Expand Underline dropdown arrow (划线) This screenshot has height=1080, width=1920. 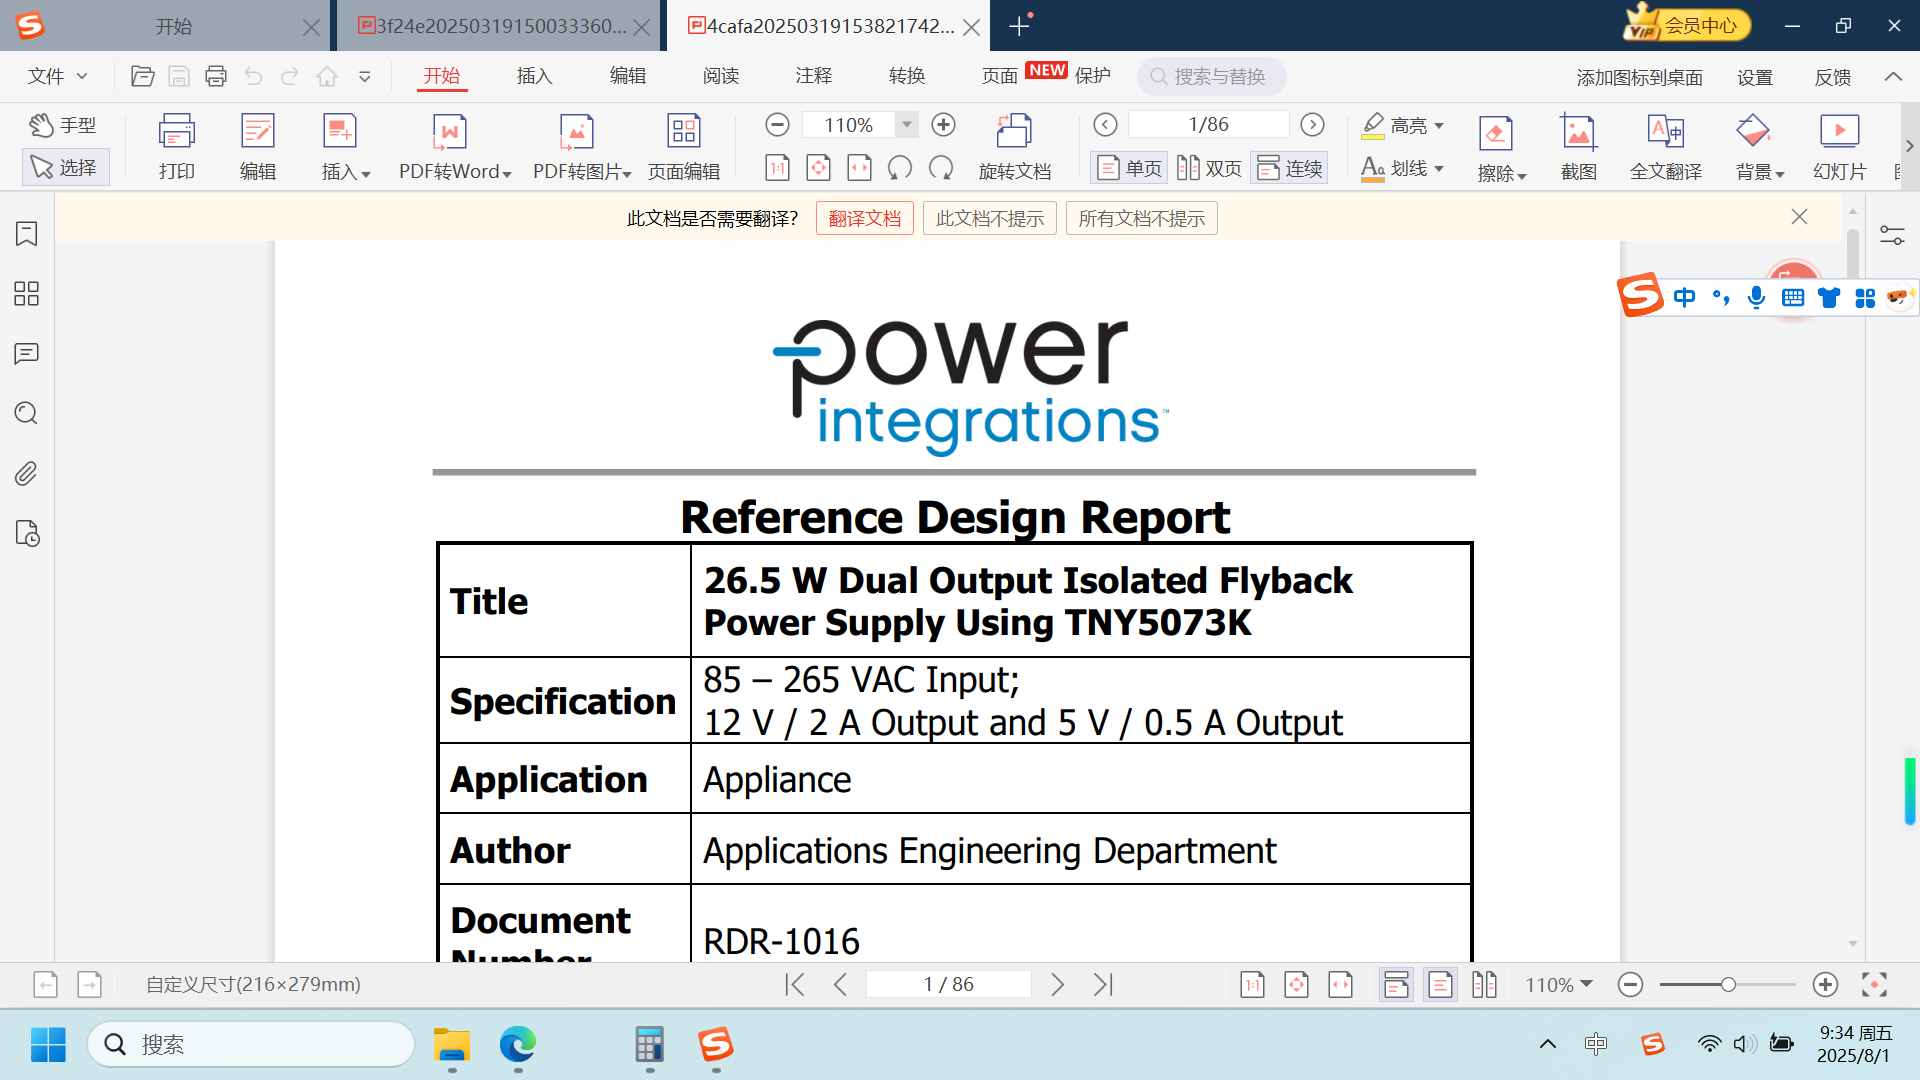pyautogui.click(x=1439, y=169)
